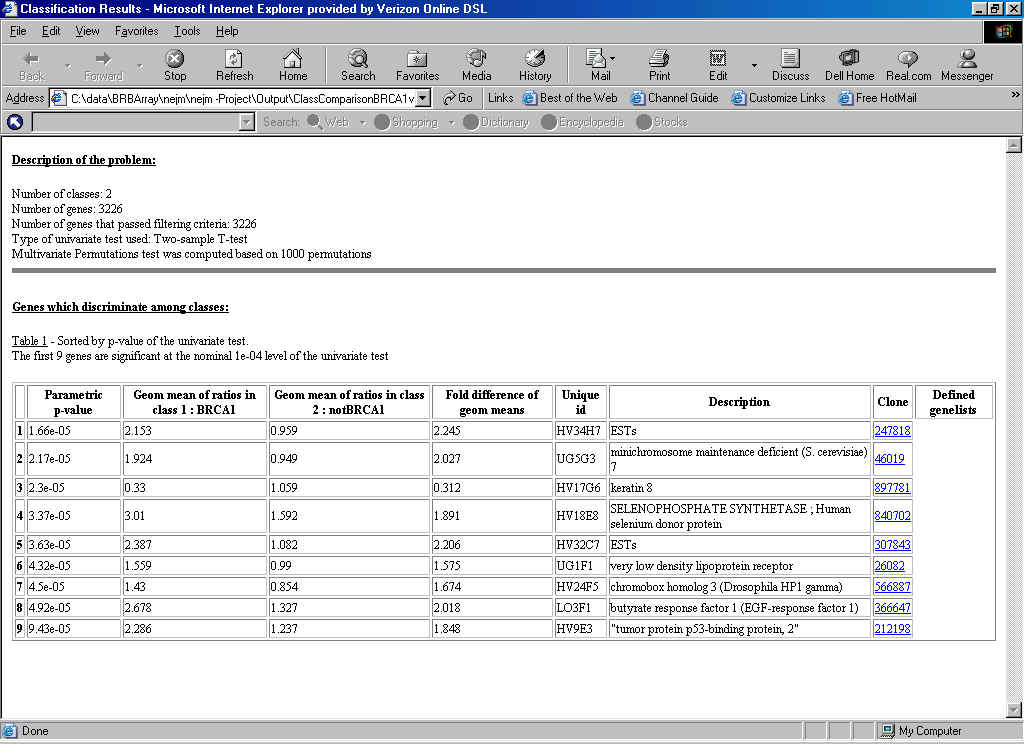Open the File menu
1024x744 pixels.
click(x=18, y=31)
